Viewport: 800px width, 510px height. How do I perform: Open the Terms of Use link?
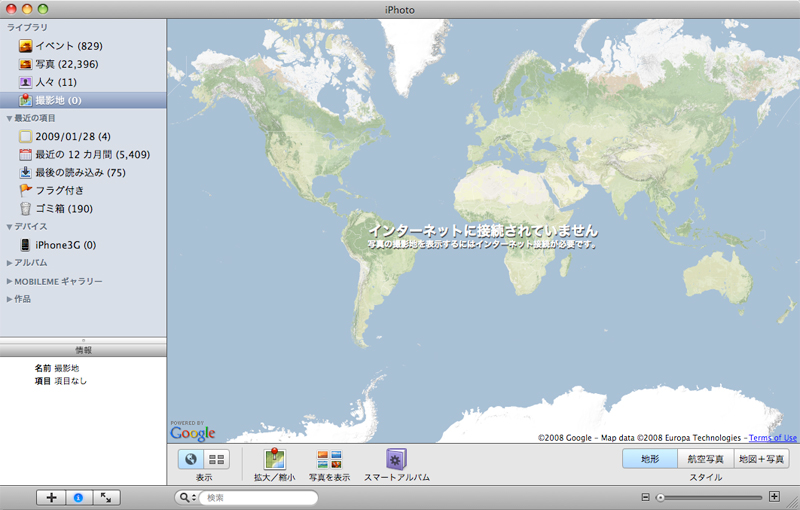pyautogui.click(x=772, y=438)
